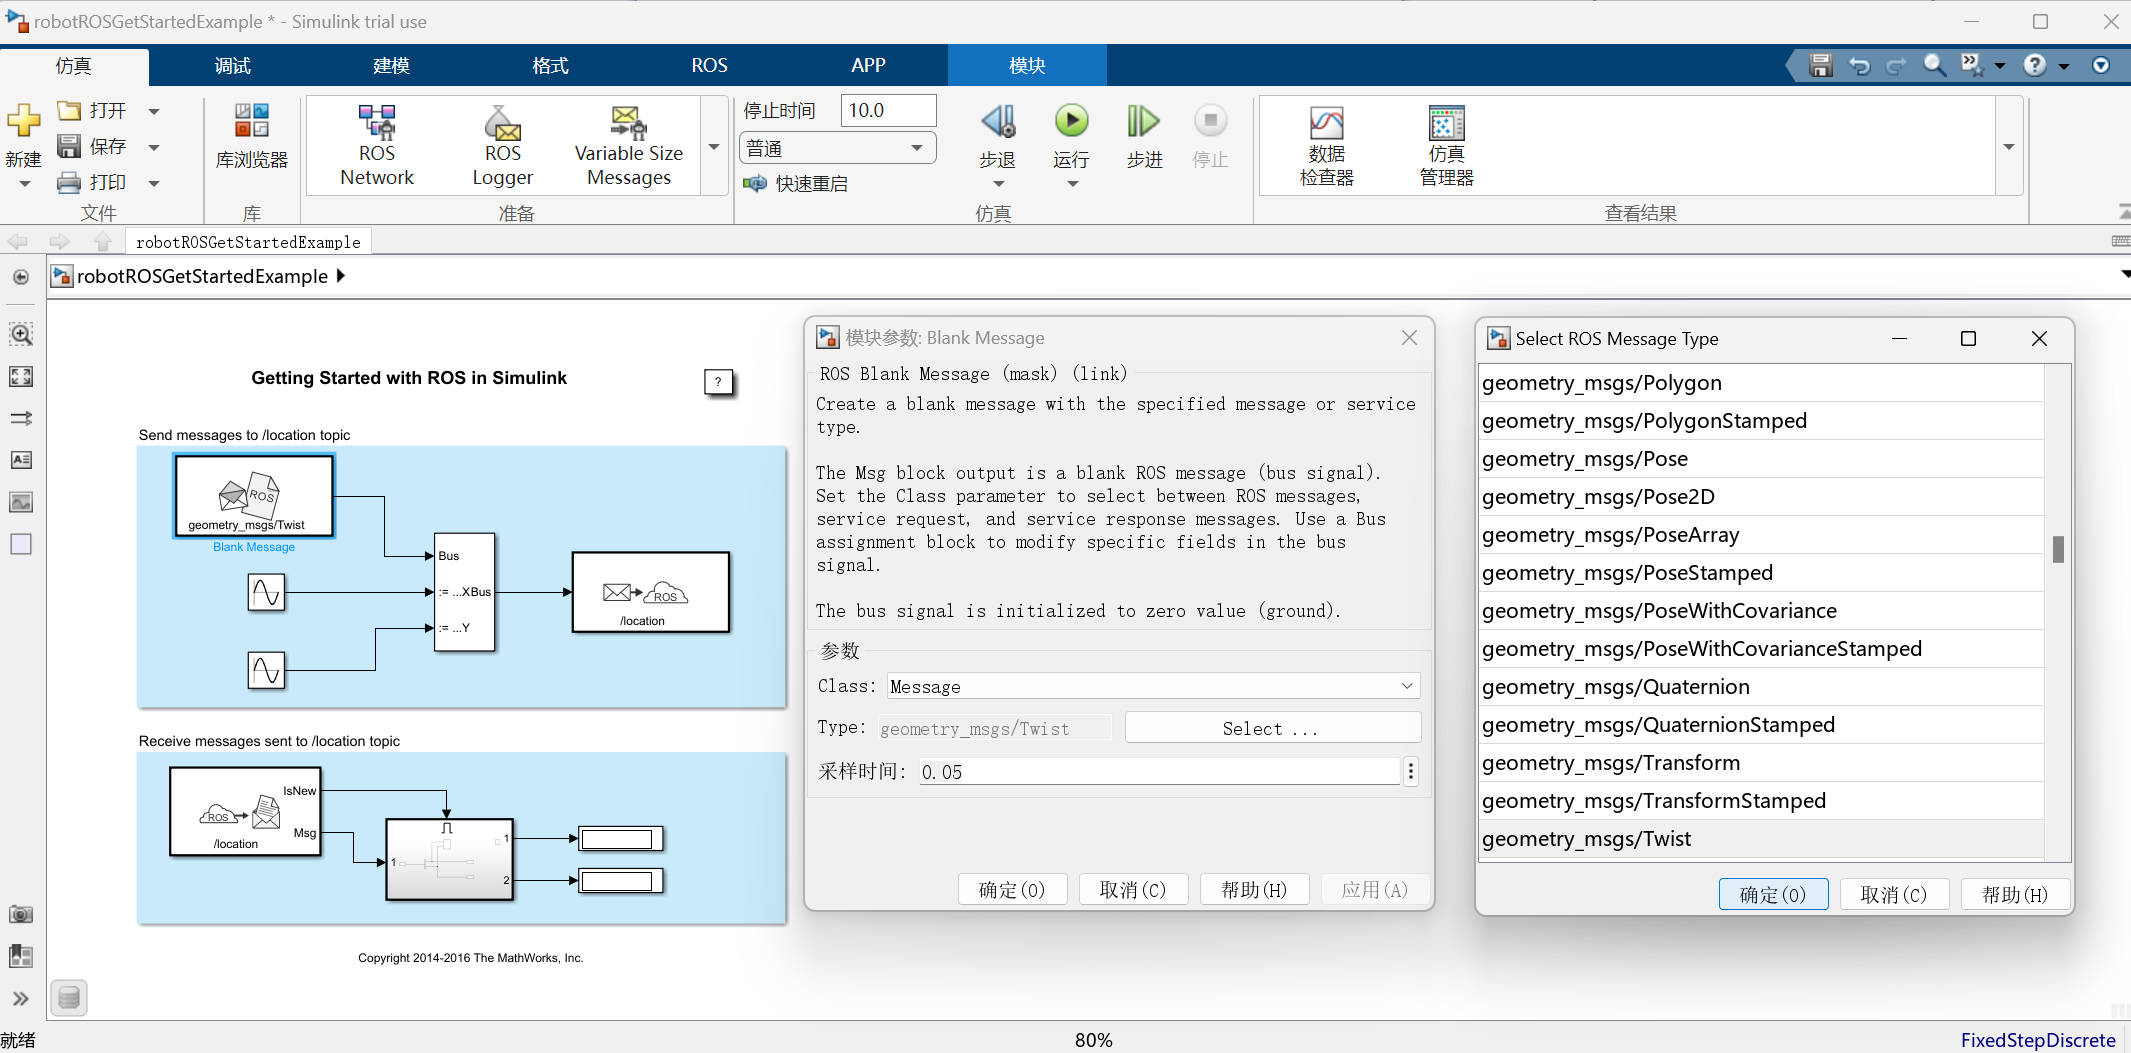Expand the Print (打印) dropdown arrow
2131x1053 pixels.
pos(154,183)
